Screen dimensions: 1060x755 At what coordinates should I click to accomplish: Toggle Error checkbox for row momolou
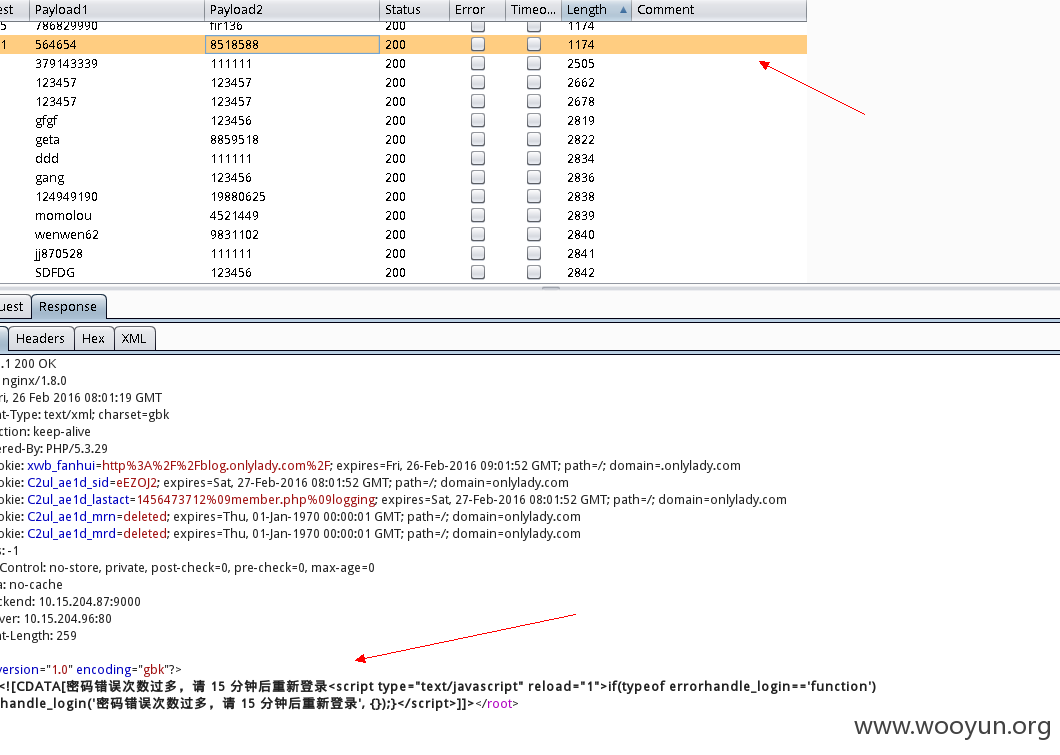click(478, 215)
